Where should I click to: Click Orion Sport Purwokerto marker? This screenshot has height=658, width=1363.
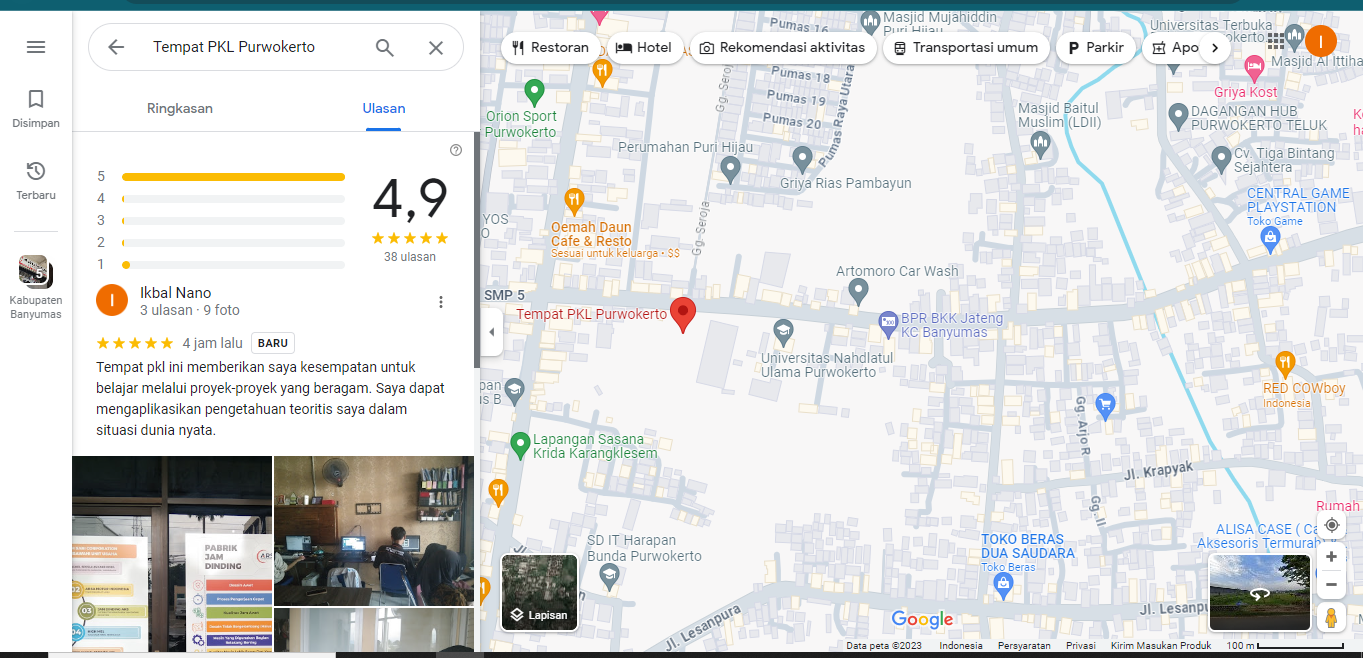pyautogui.click(x=534, y=93)
